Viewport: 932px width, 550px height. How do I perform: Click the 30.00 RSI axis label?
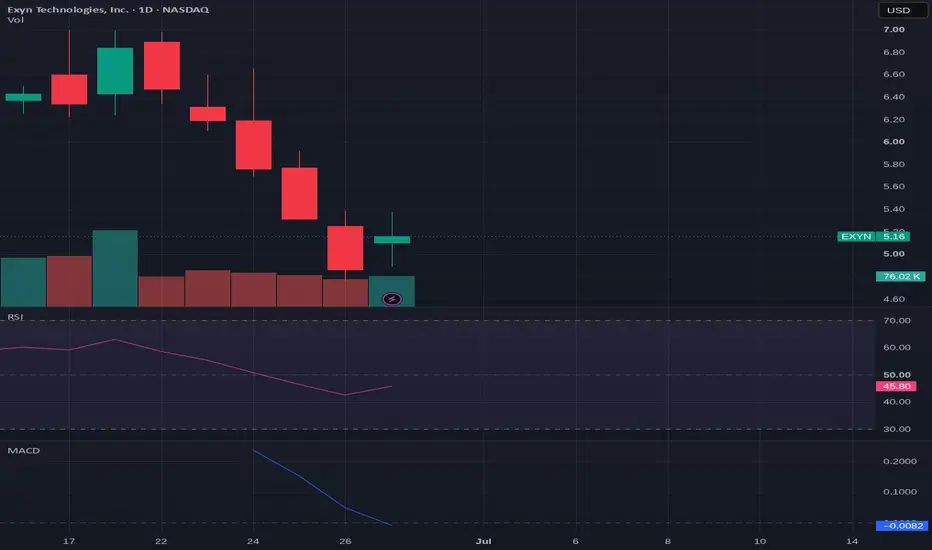[896, 429]
